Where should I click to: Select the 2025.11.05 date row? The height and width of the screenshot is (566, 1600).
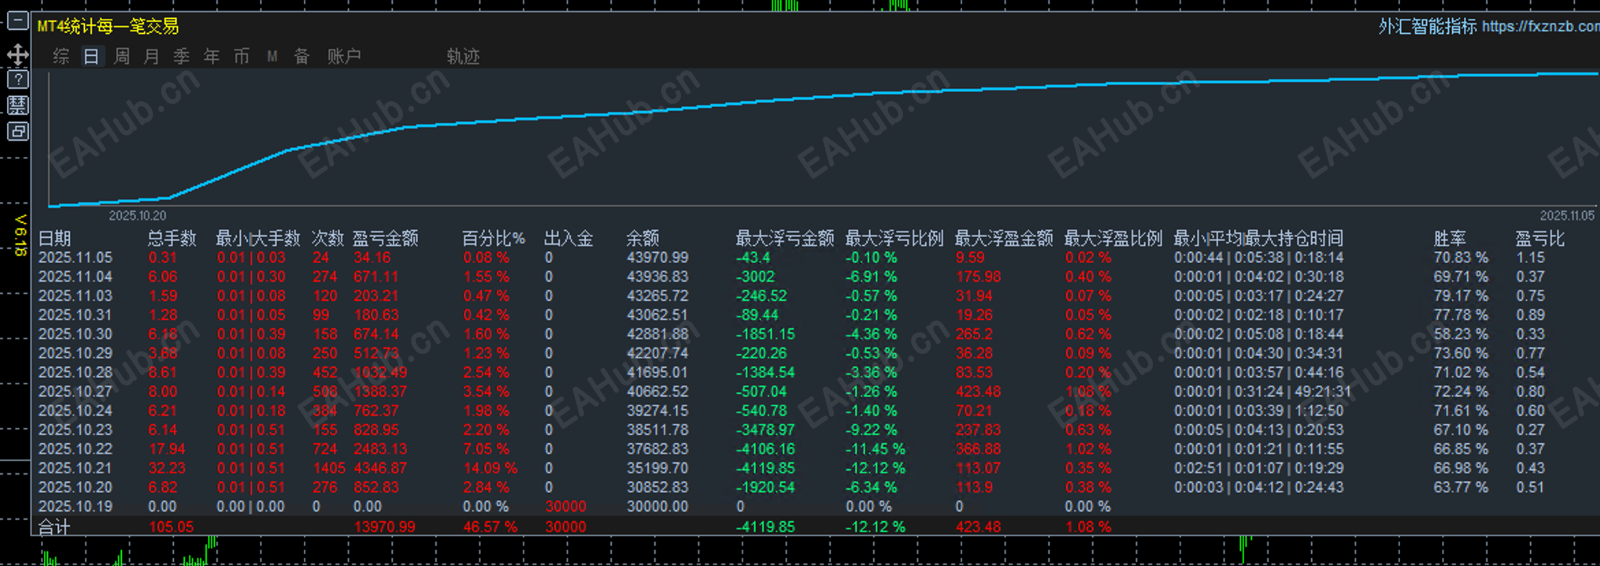[75, 258]
